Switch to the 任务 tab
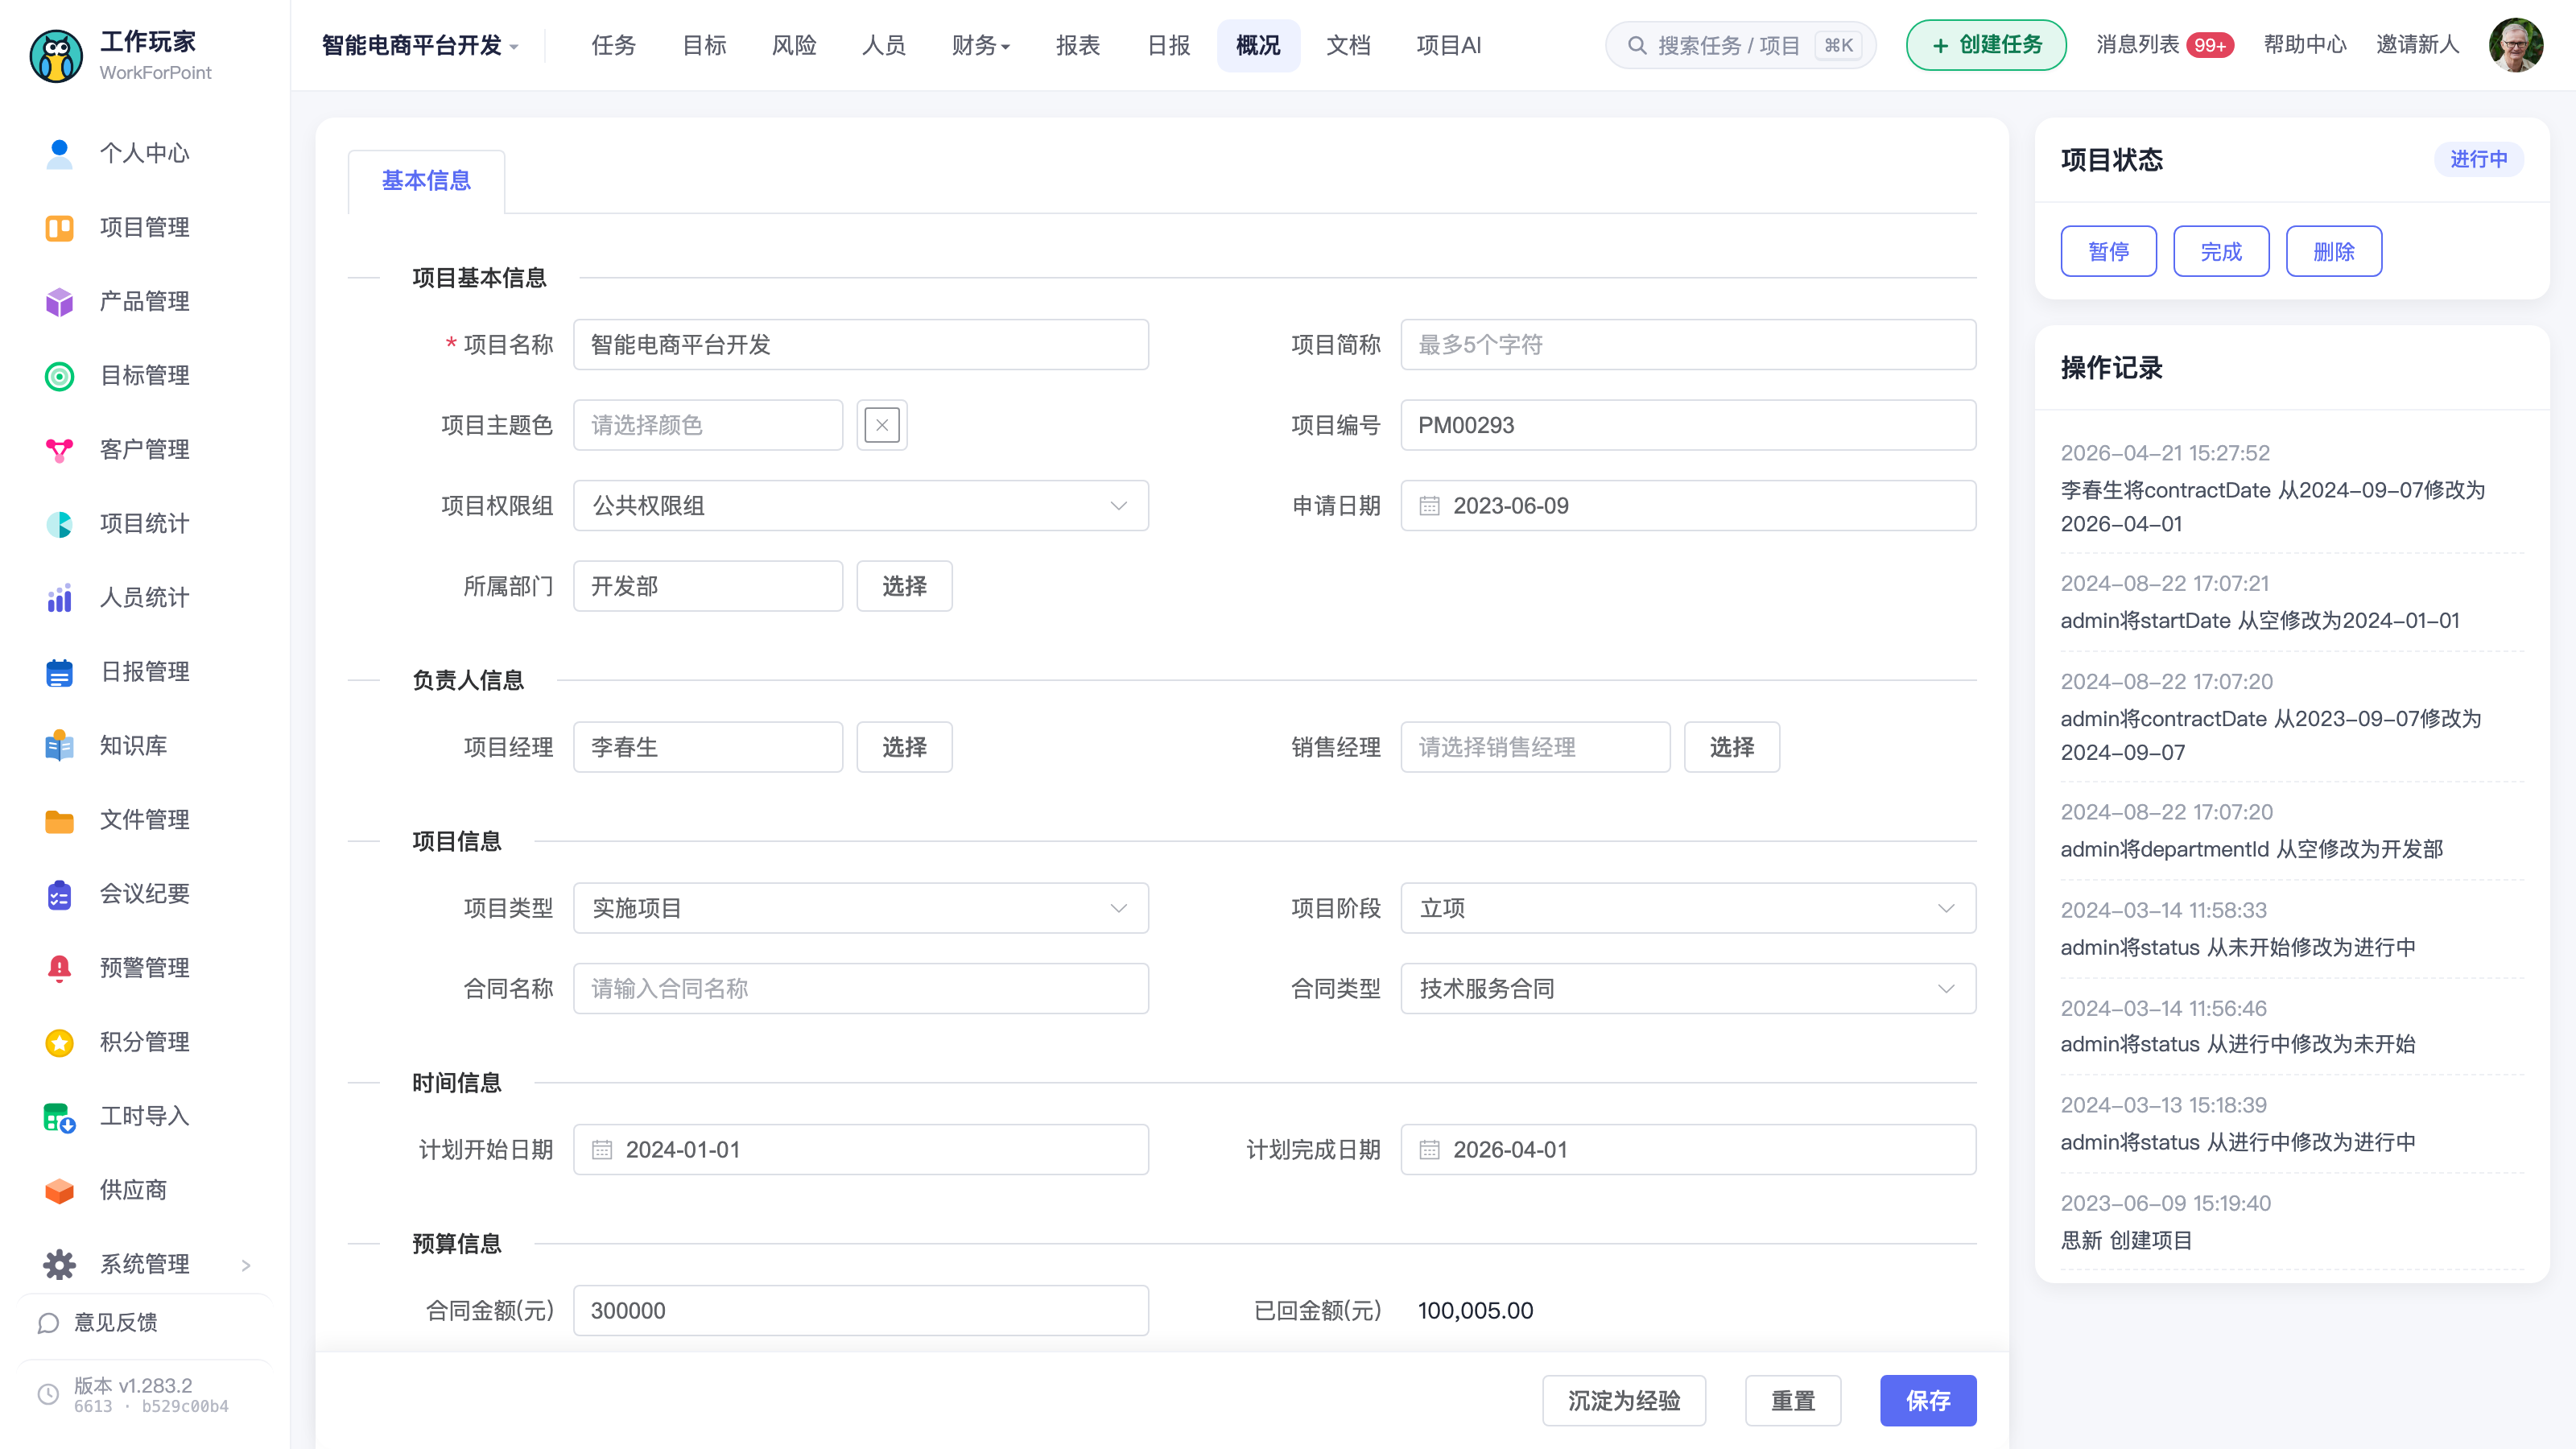 [x=613, y=45]
